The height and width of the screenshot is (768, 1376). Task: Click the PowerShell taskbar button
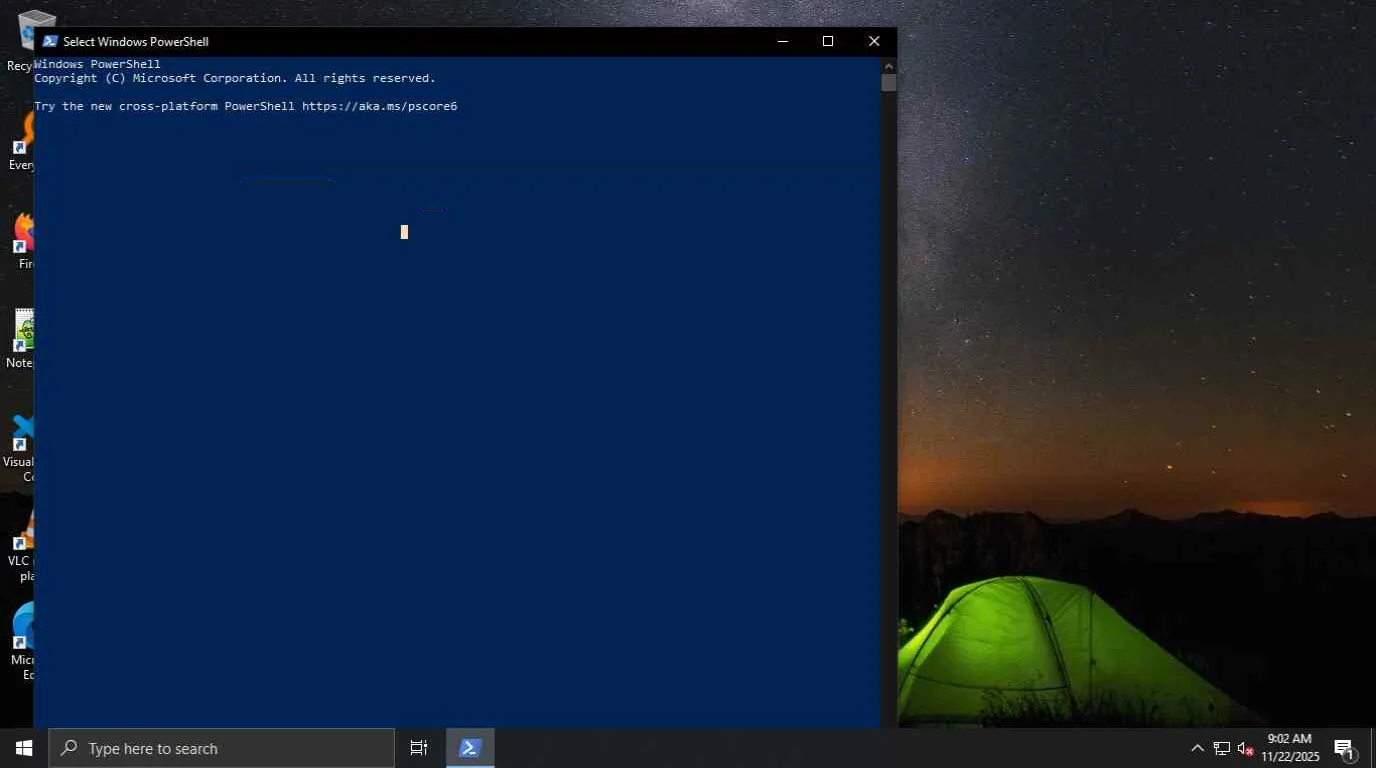point(470,748)
